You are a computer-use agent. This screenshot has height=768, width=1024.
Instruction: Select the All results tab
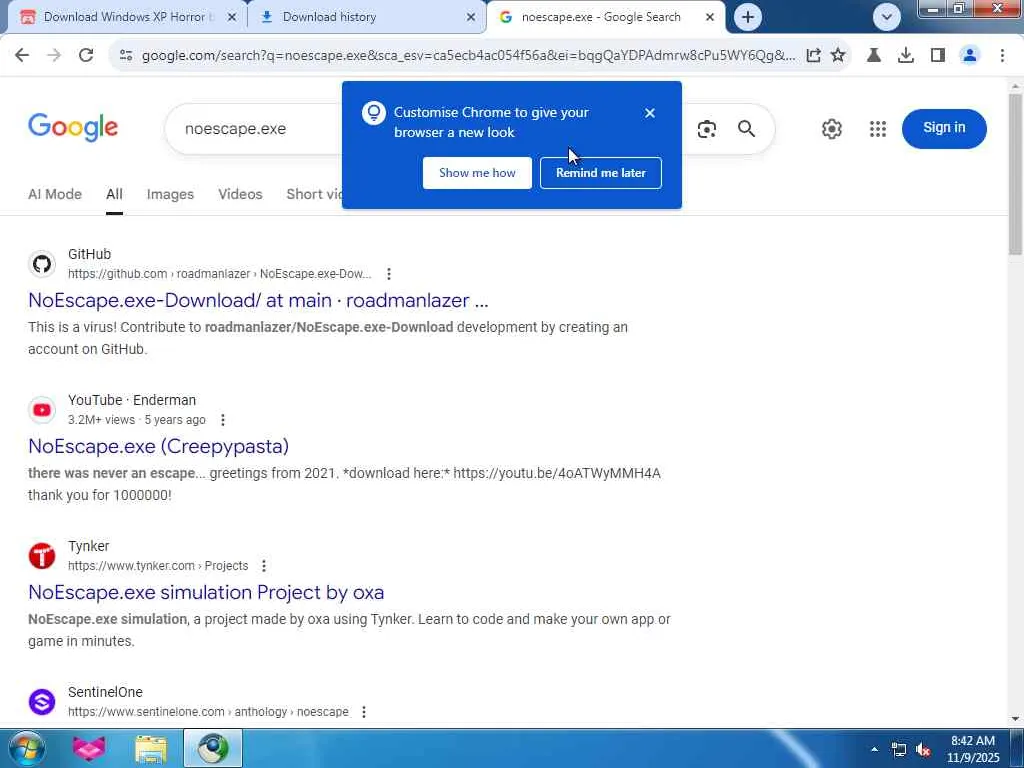click(x=114, y=194)
